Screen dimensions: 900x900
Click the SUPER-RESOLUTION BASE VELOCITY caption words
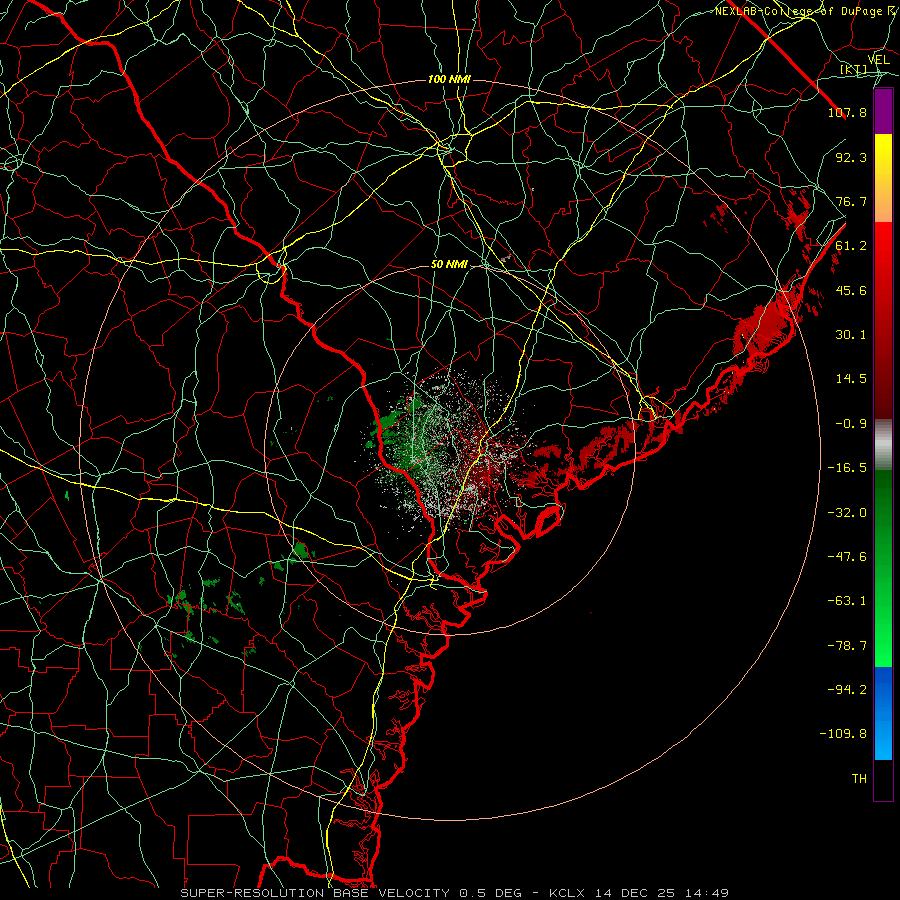pos(315,893)
